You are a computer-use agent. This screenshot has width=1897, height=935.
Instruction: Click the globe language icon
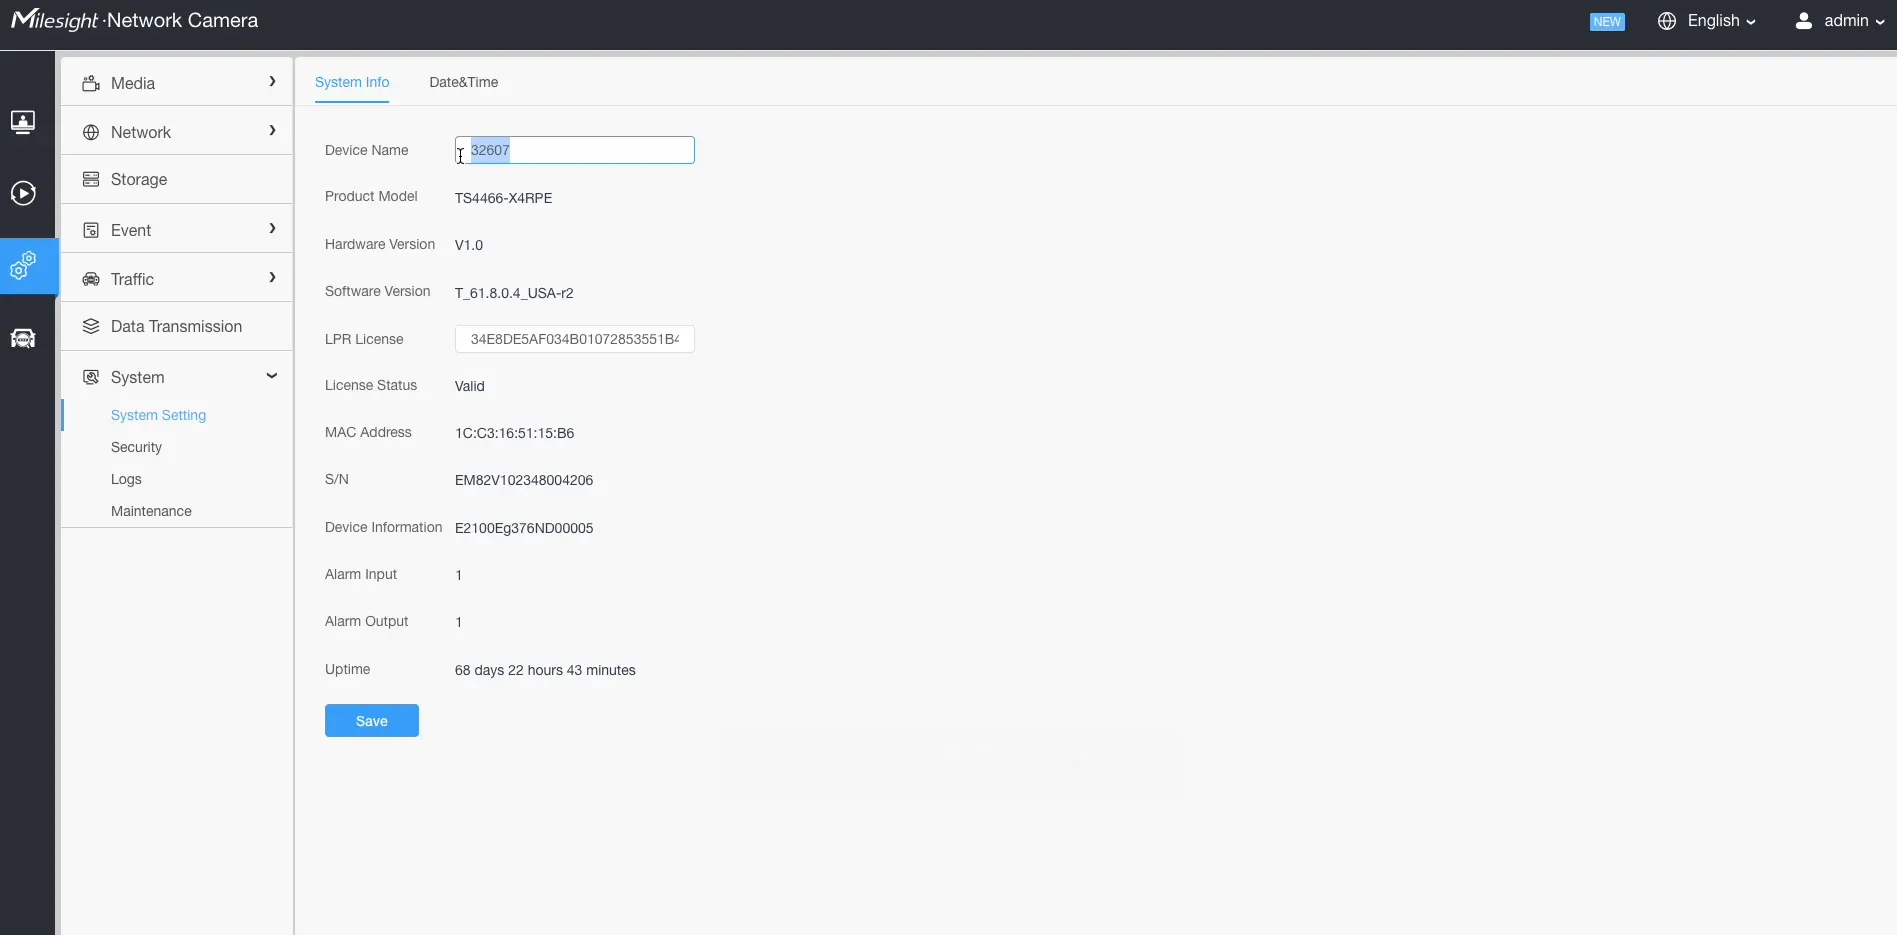1666,21
